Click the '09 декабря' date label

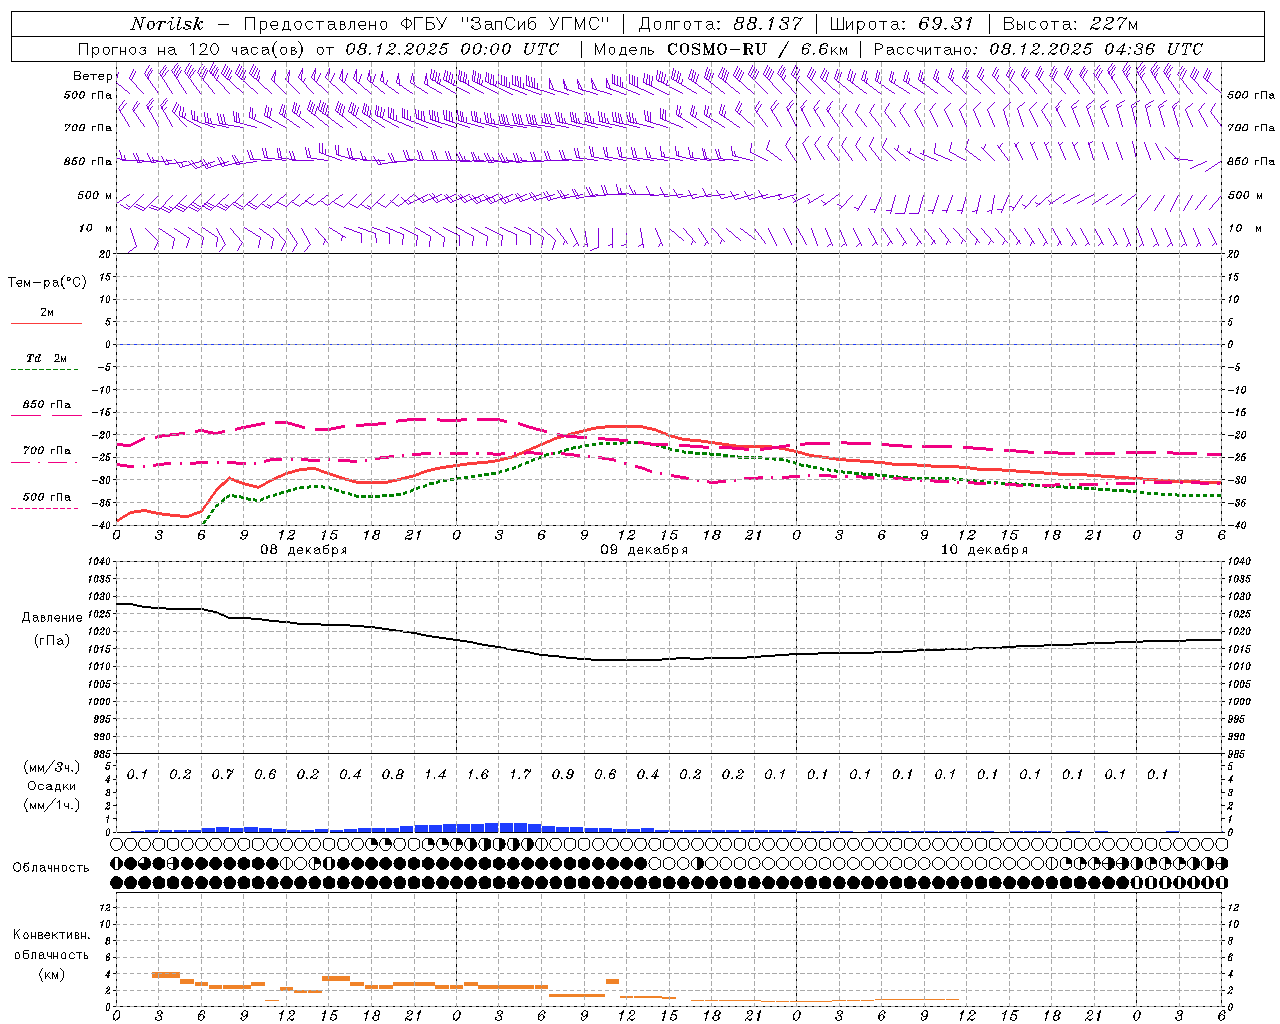tap(644, 550)
